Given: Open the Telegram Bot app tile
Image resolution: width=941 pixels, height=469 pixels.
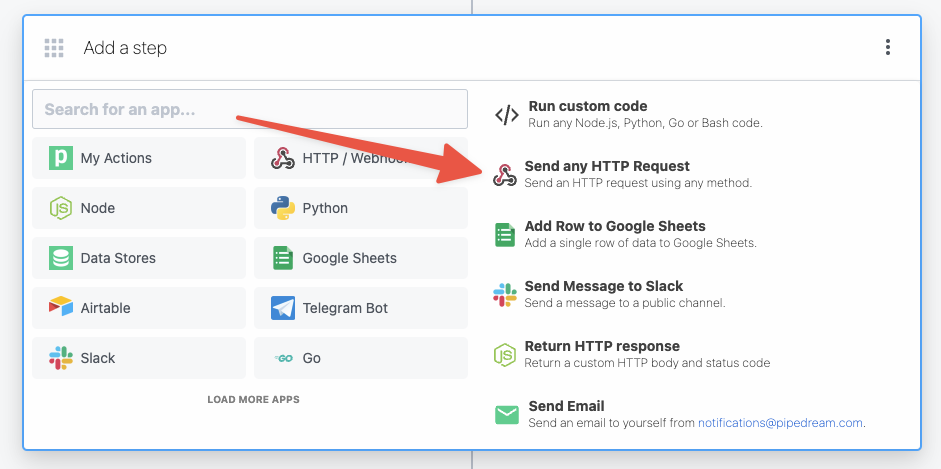Looking at the screenshot, I should coord(361,308).
